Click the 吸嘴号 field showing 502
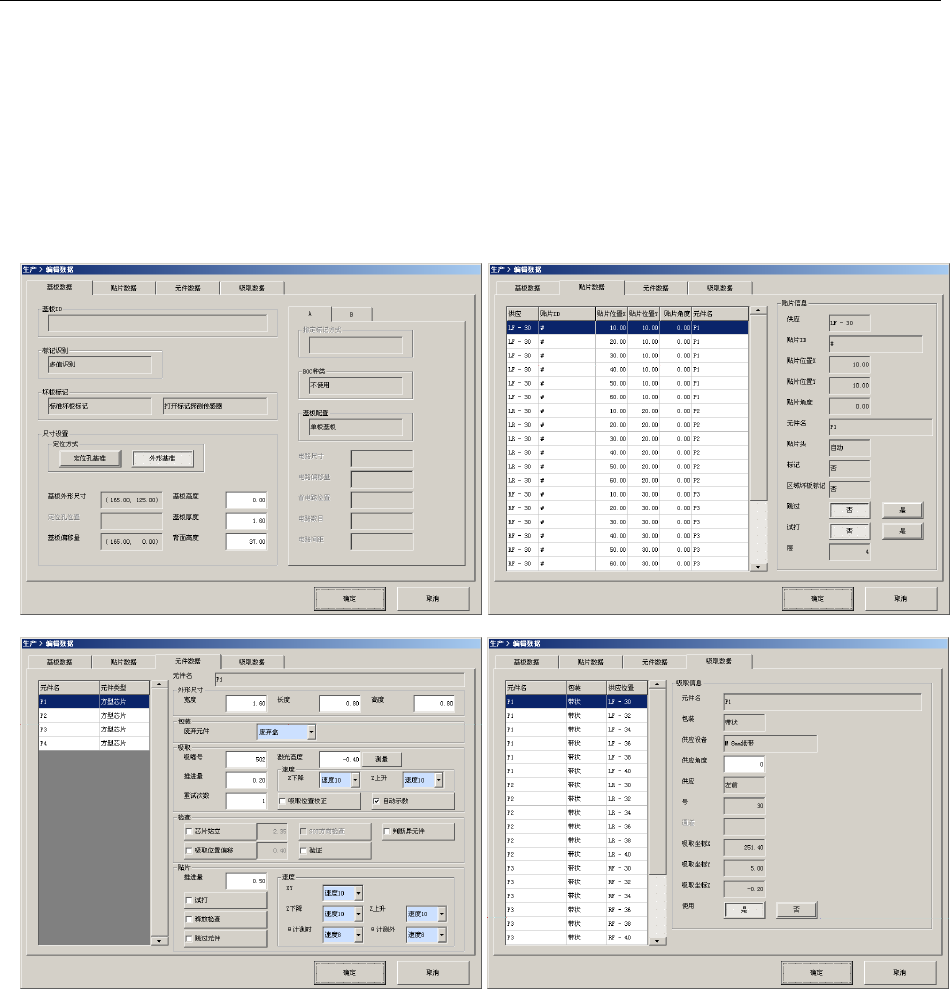 click(246, 759)
